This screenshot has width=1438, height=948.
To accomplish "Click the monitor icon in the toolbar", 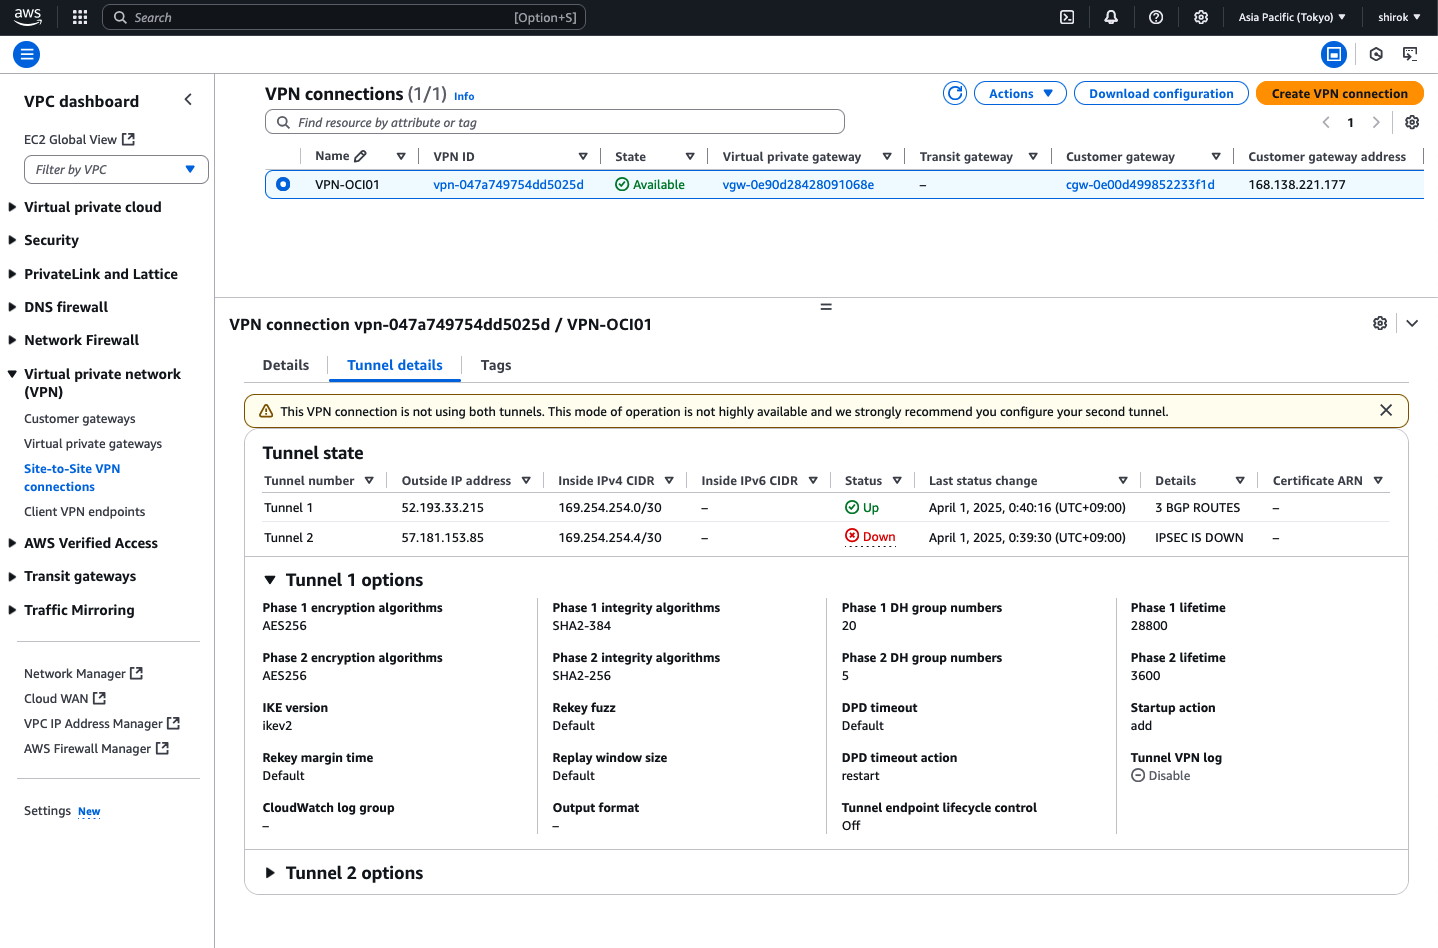I will (x=1410, y=55).
